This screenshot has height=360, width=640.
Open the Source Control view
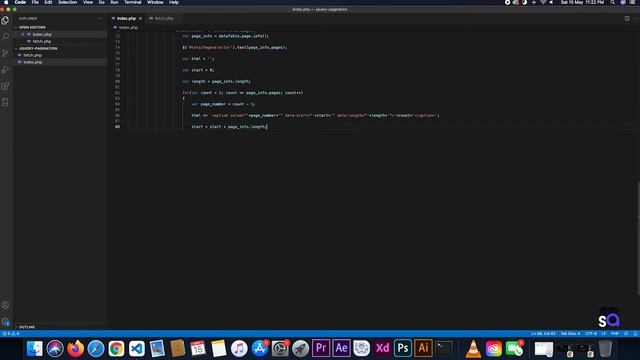tap(5, 53)
